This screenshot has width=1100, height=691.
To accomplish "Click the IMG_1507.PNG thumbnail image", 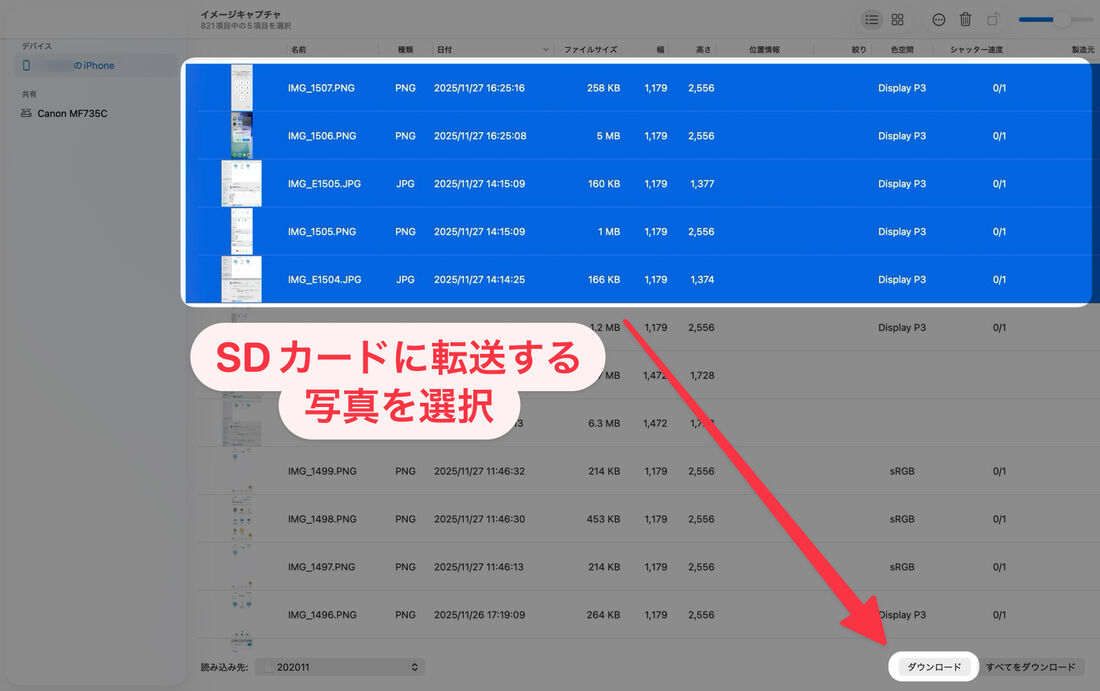I will 243,87.
